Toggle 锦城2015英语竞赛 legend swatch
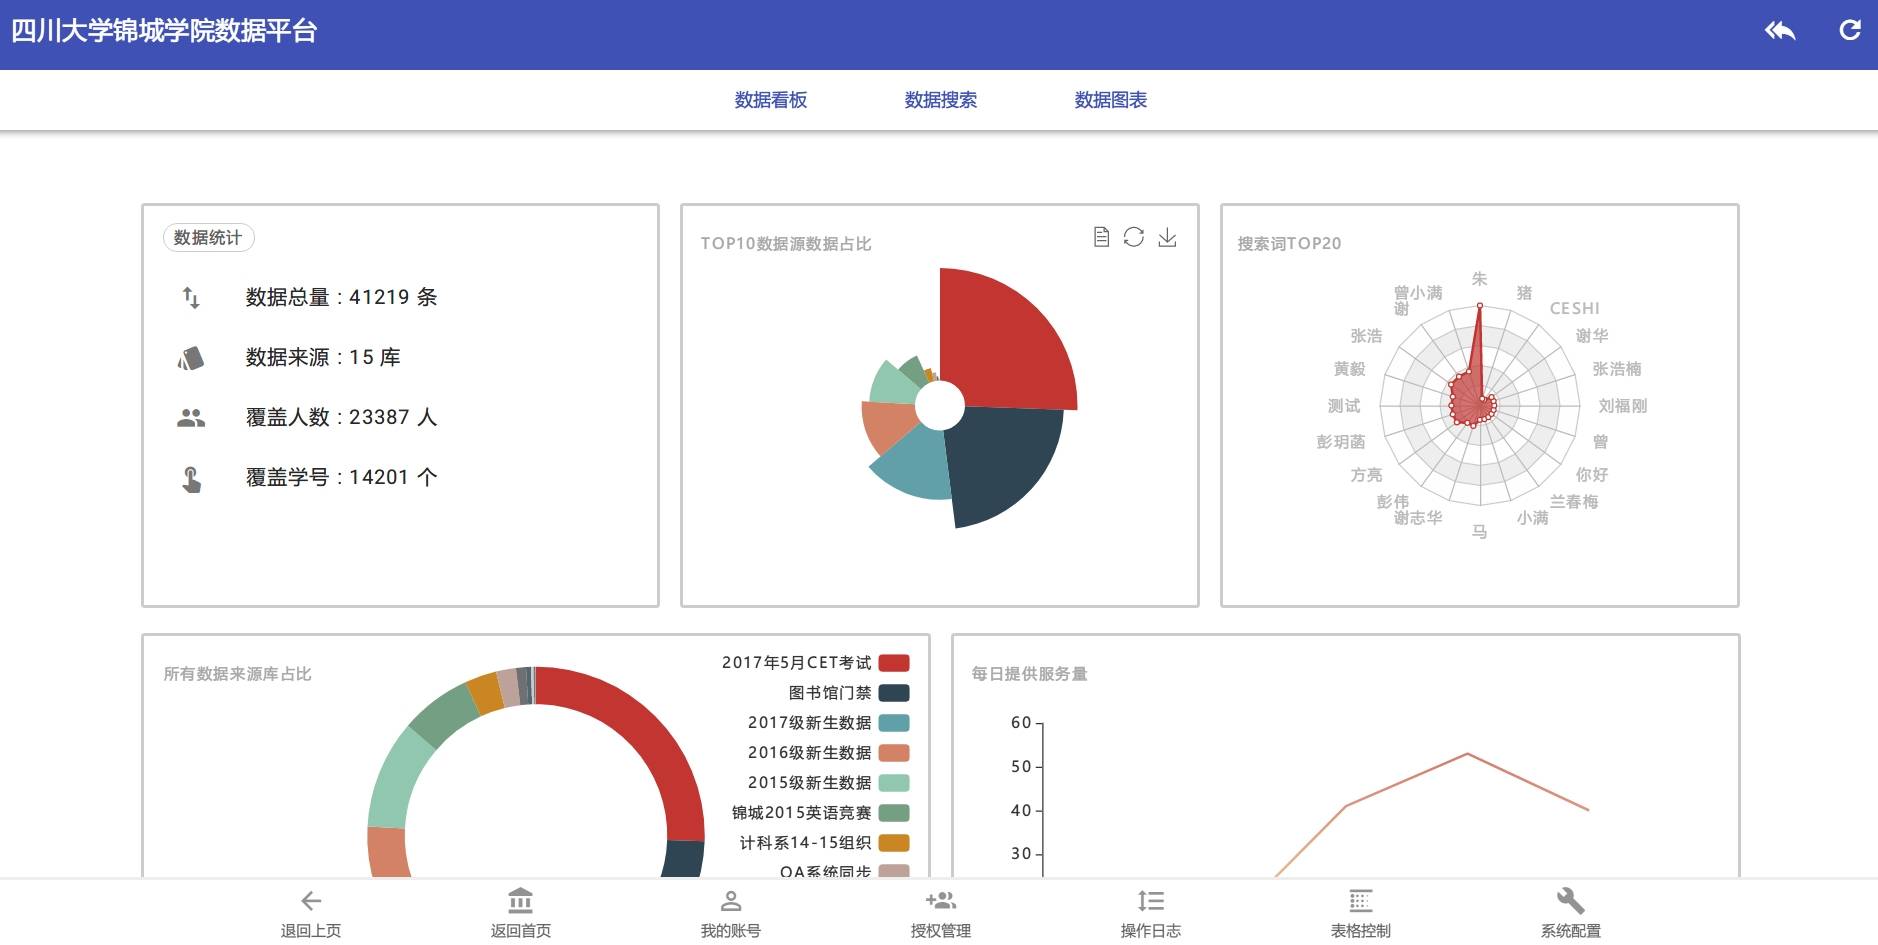 pos(894,813)
